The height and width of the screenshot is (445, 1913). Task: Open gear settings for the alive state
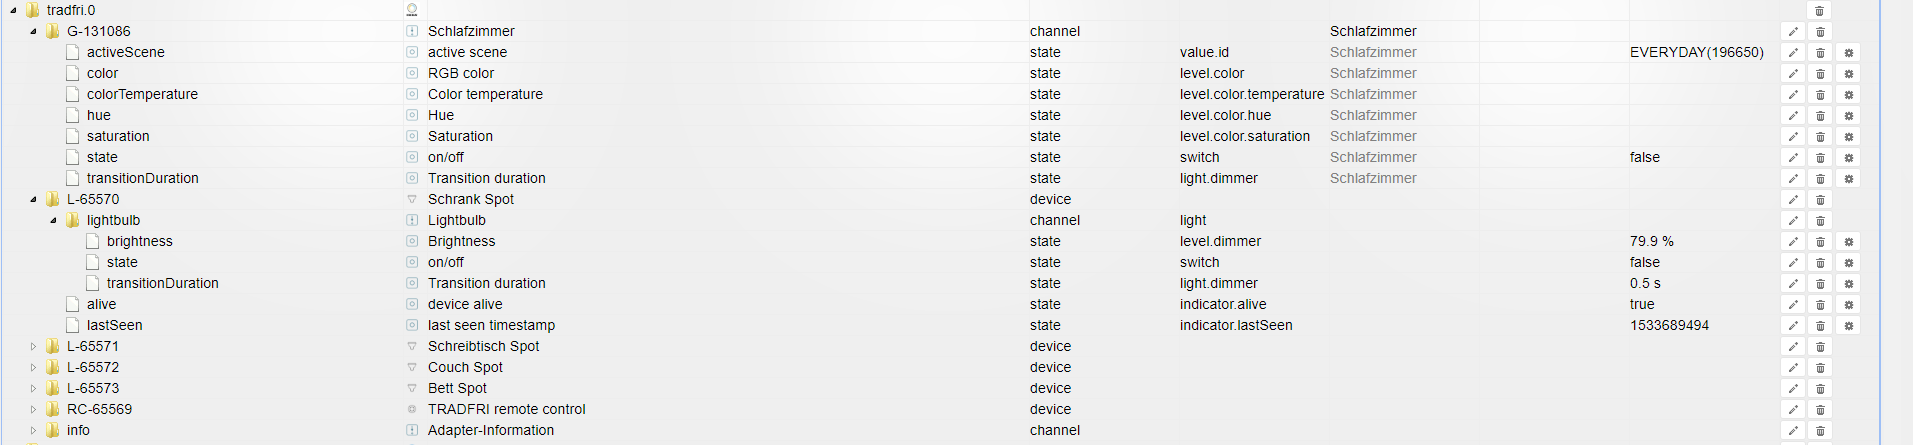point(1848,305)
